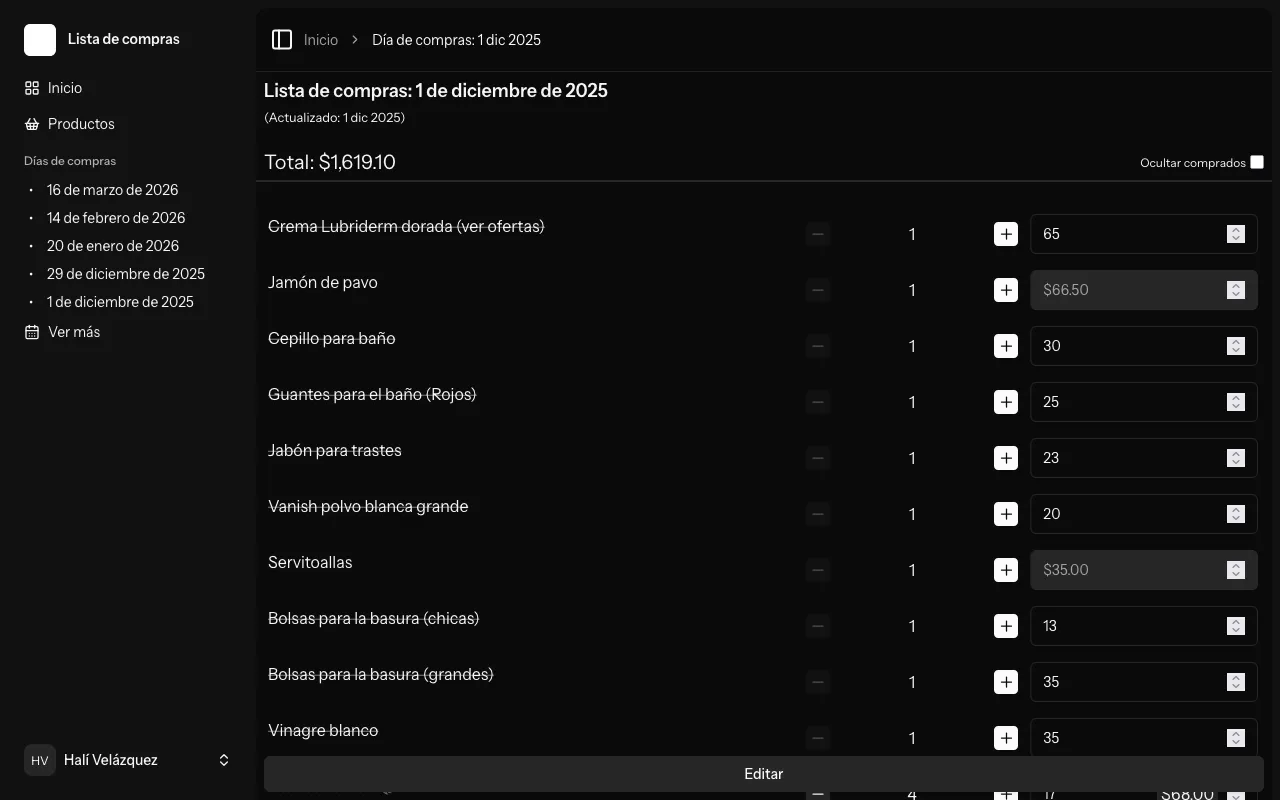1280x800 pixels.
Task: Click the price field of Jamón de pavo
Action: coord(1120,289)
